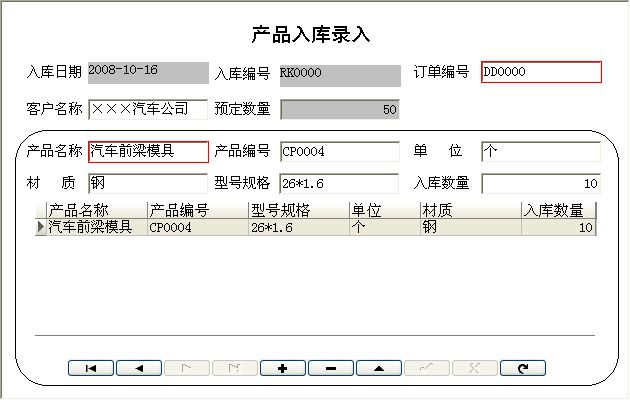Screen dimensions: 630x400
Task: Select grid cell 26*1.6
Action: click(299, 227)
